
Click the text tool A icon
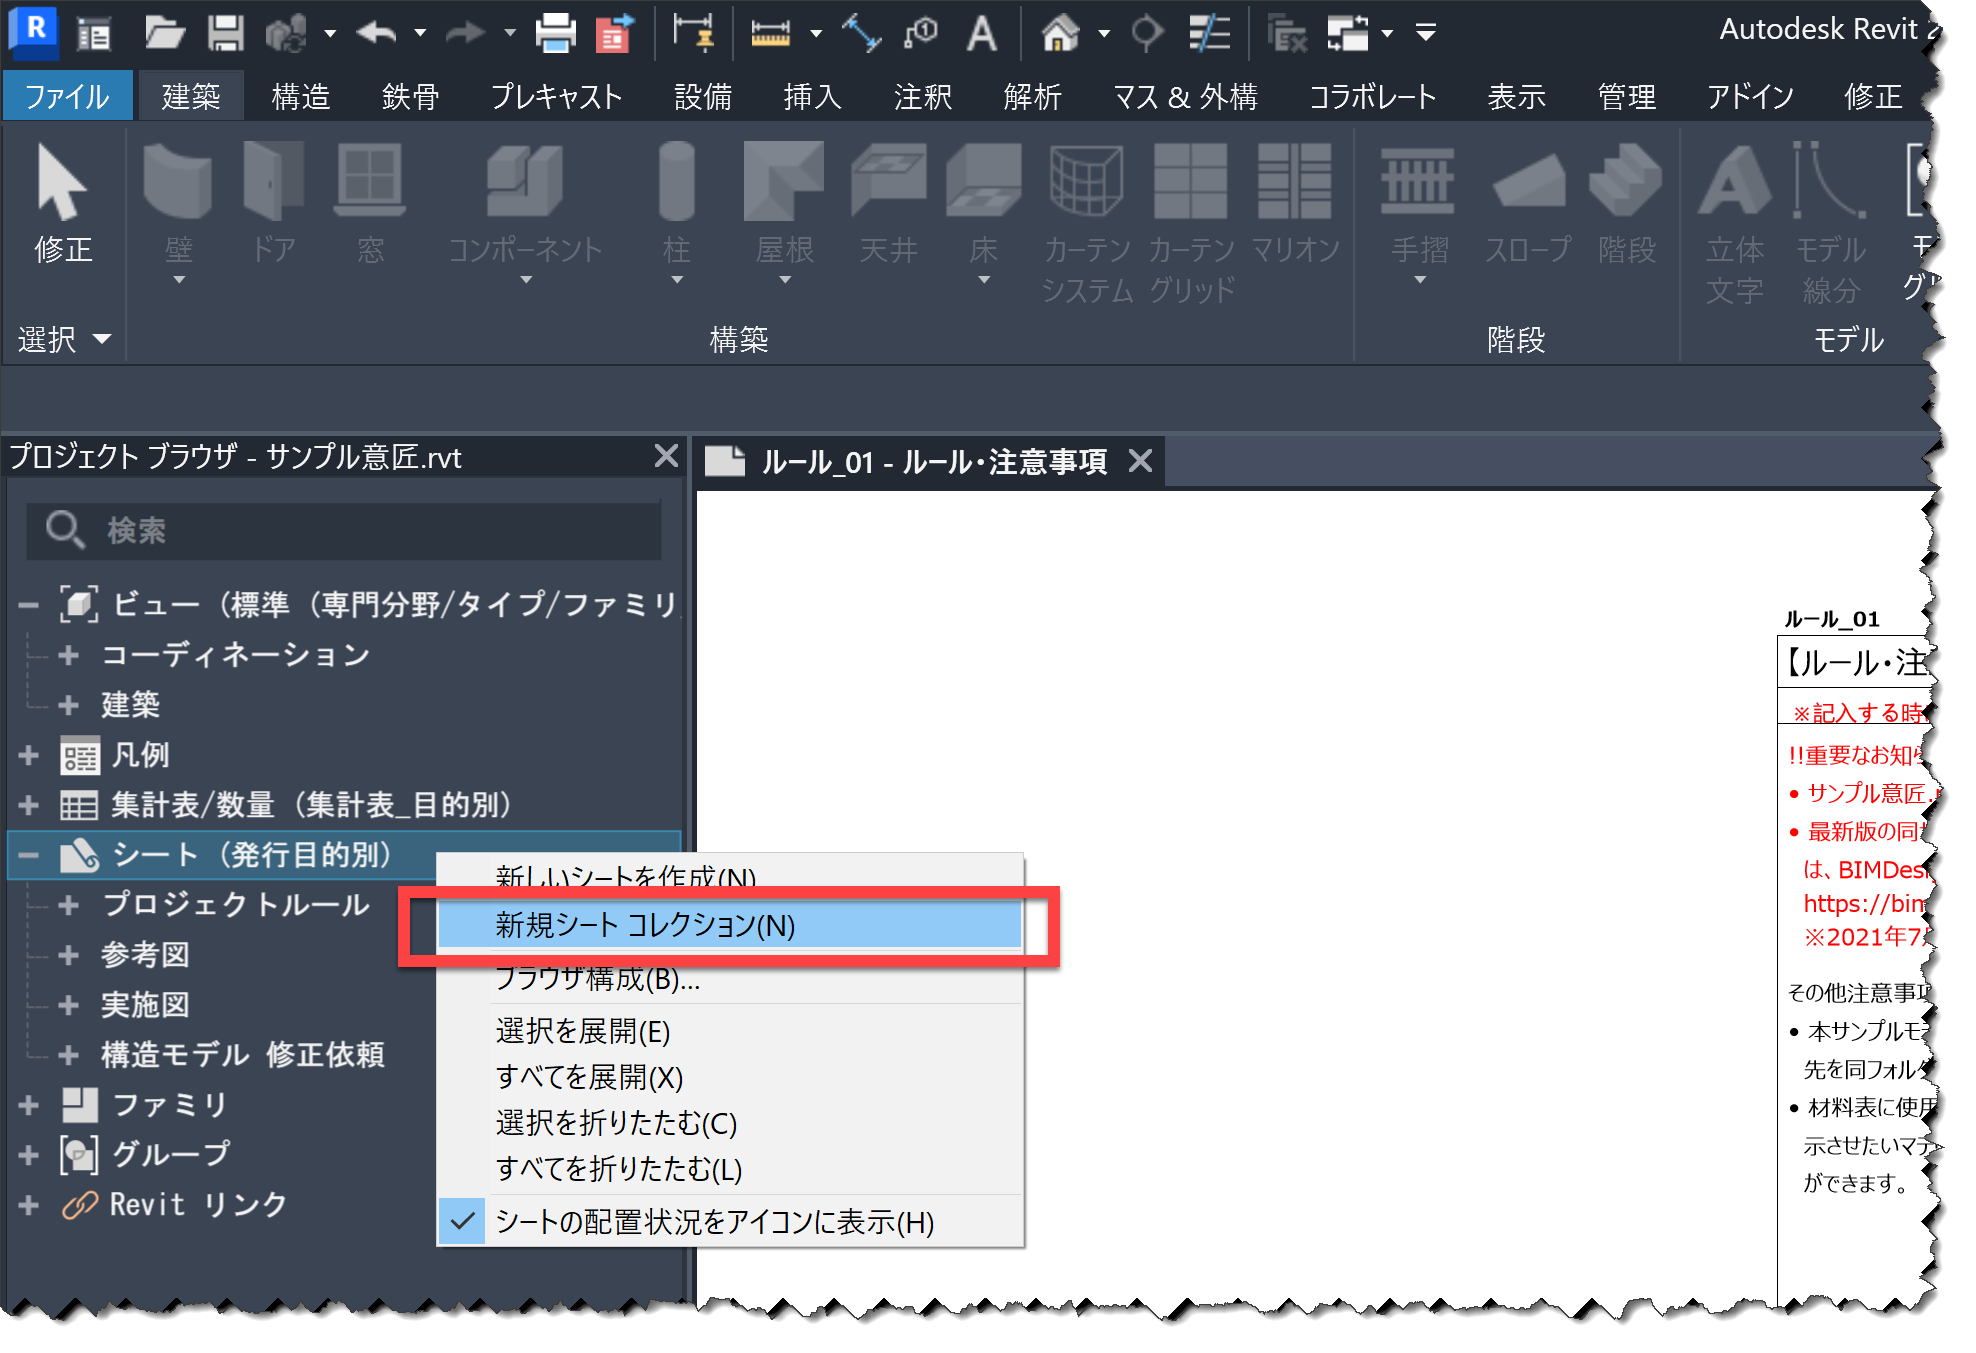pyautogui.click(x=982, y=33)
